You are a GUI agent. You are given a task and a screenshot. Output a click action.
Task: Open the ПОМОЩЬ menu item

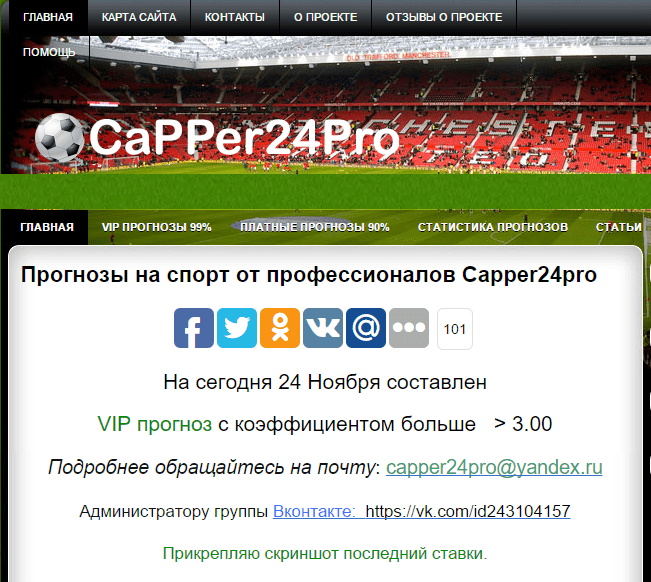click(49, 52)
